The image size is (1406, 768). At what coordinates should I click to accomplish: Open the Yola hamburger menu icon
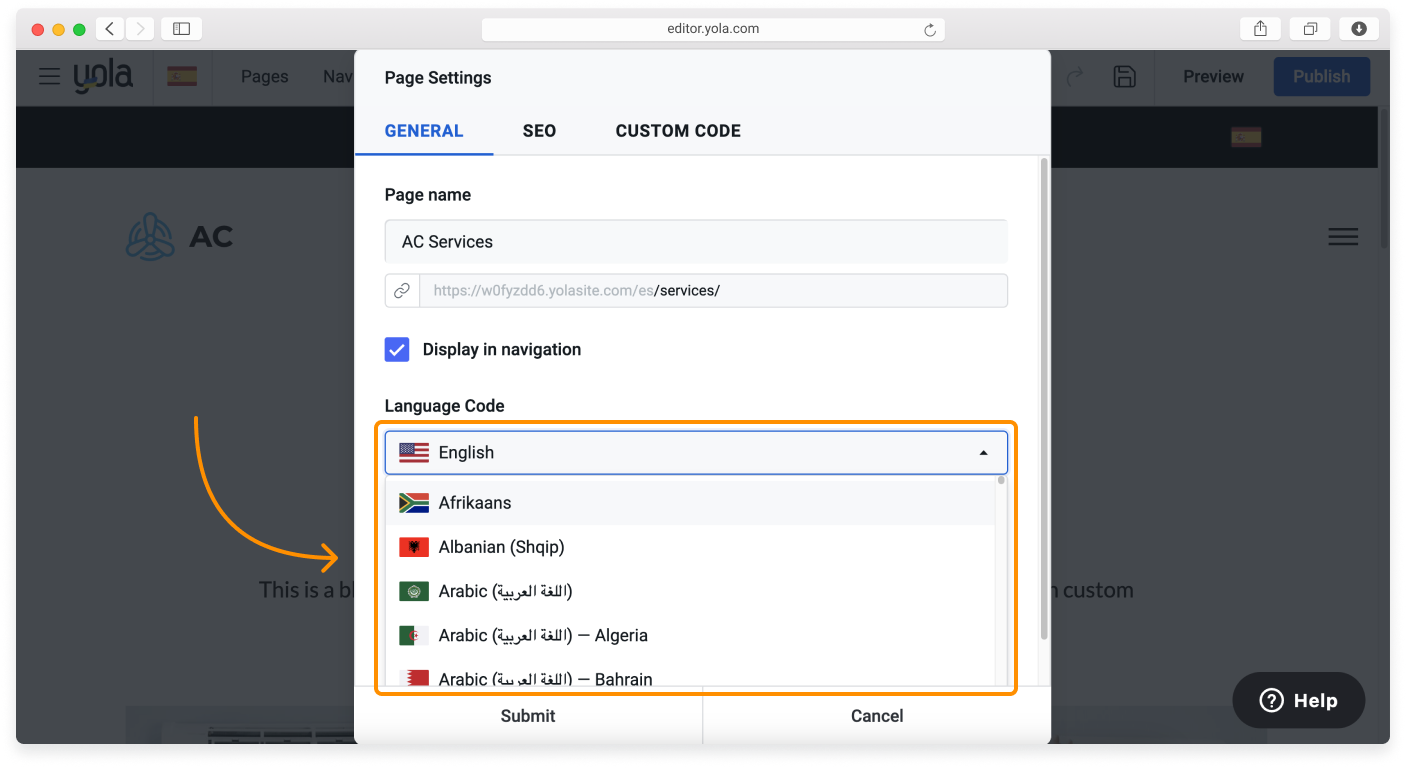click(49, 77)
